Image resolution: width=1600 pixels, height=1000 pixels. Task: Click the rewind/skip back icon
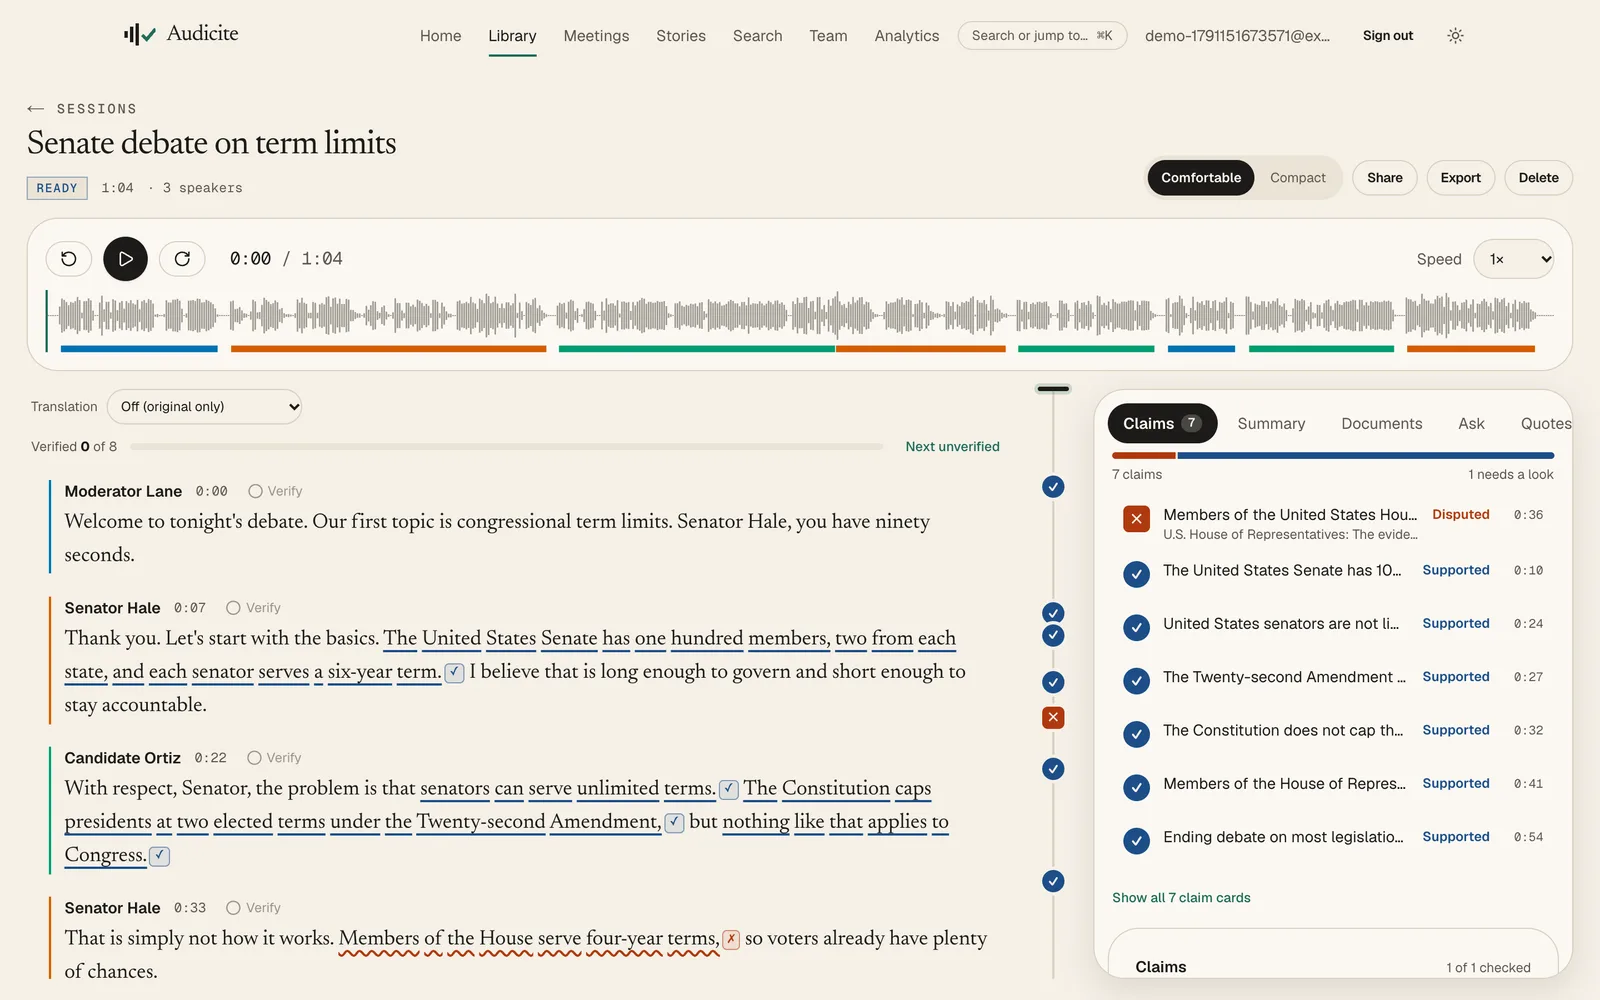pyautogui.click(x=69, y=259)
